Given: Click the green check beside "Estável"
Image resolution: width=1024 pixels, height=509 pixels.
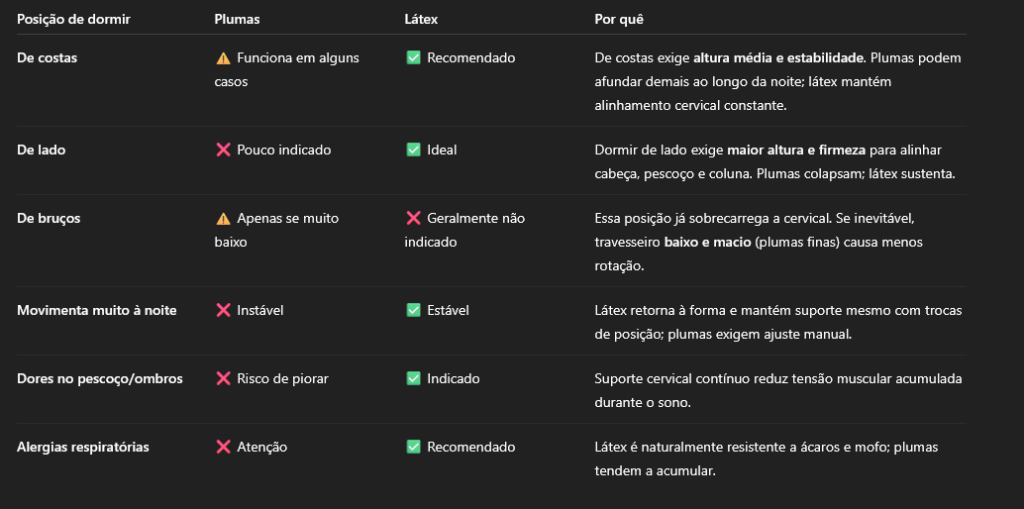Looking at the screenshot, I should point(413,310).
